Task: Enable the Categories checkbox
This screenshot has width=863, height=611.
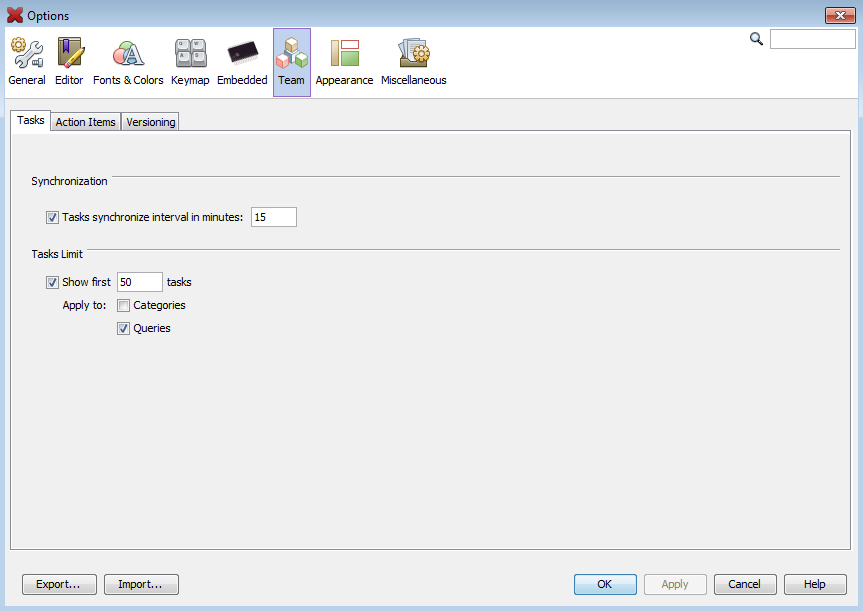Action: 124,305
